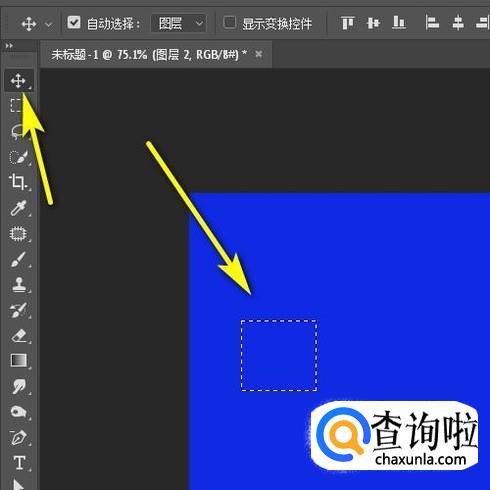
Task: Pick the Eyedropper tool
Action: 18,208
